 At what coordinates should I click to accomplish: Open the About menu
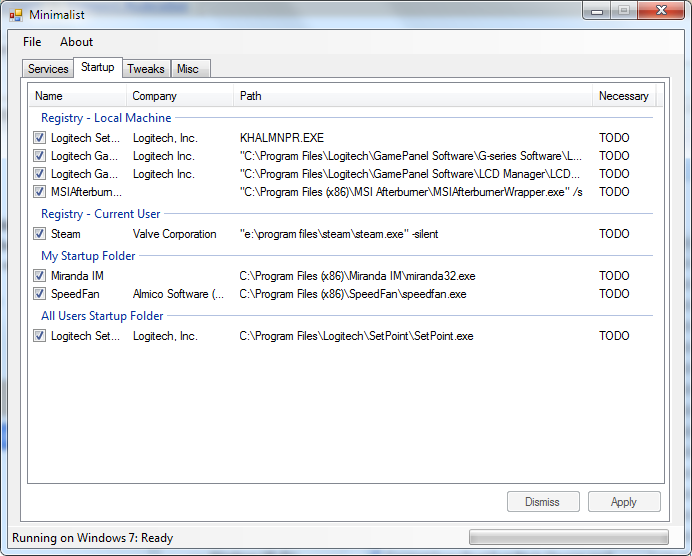point(76,42)
